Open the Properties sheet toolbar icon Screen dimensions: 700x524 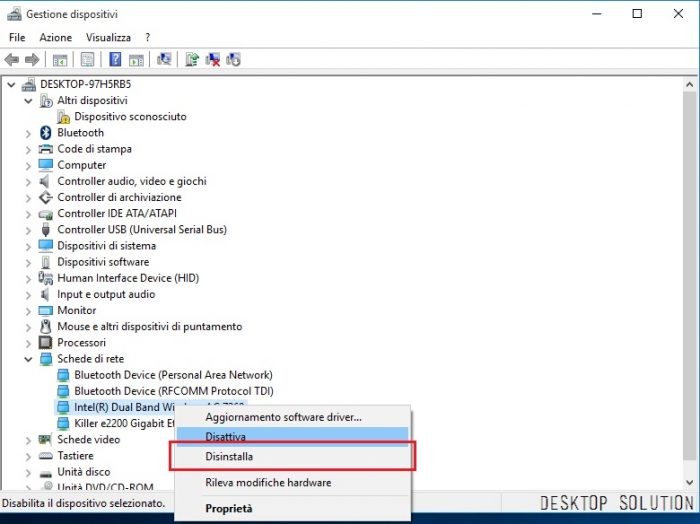point(88,59)
